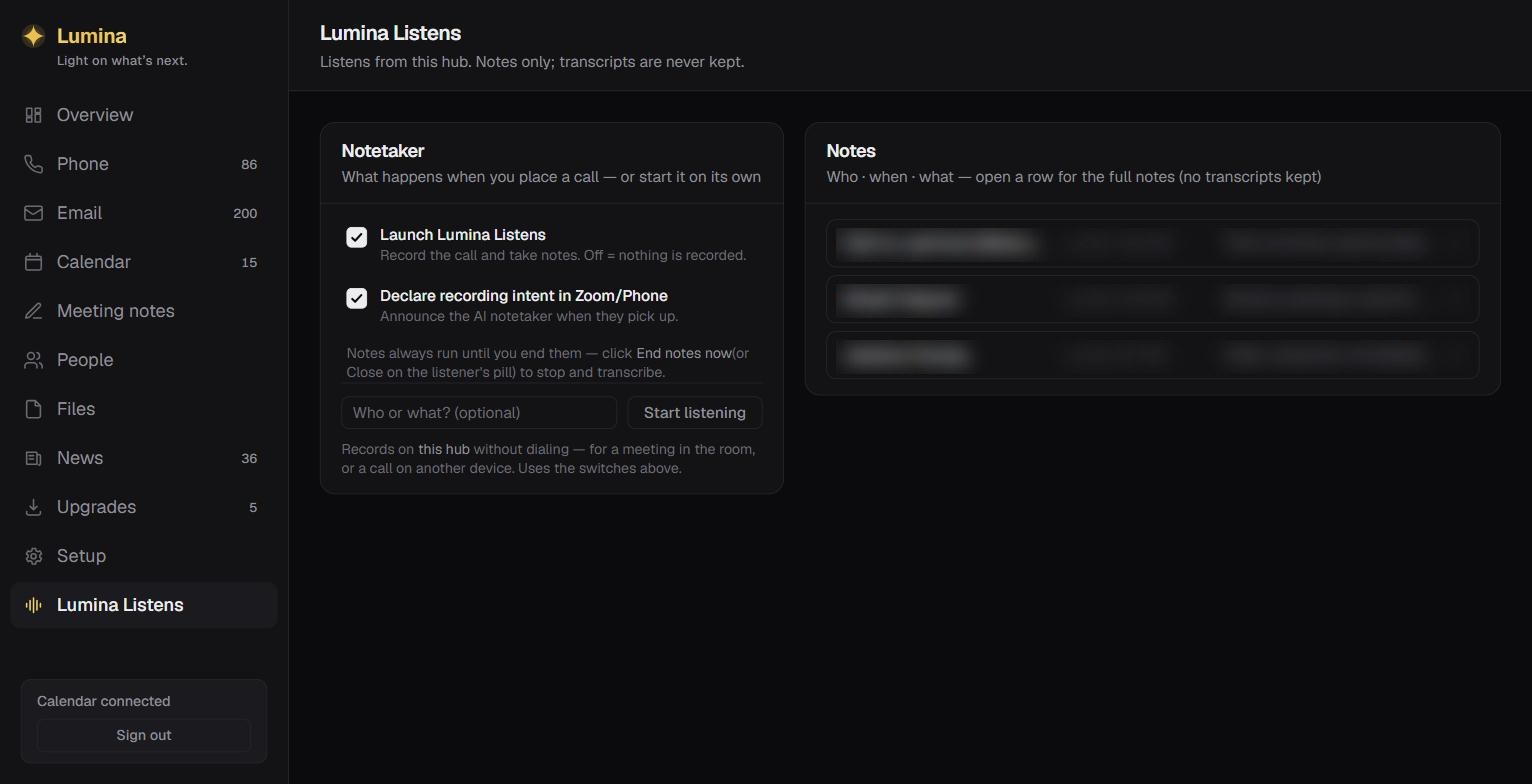Click the People icon in sidebar
This screenshot has width=1532, height=784.
[33, 360]
